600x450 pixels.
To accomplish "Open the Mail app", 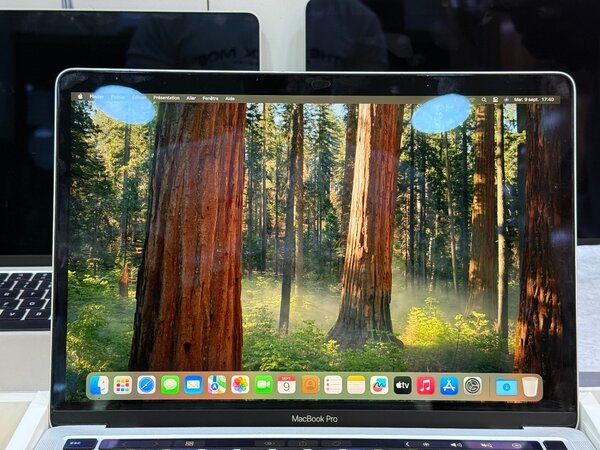I will 193,385.
